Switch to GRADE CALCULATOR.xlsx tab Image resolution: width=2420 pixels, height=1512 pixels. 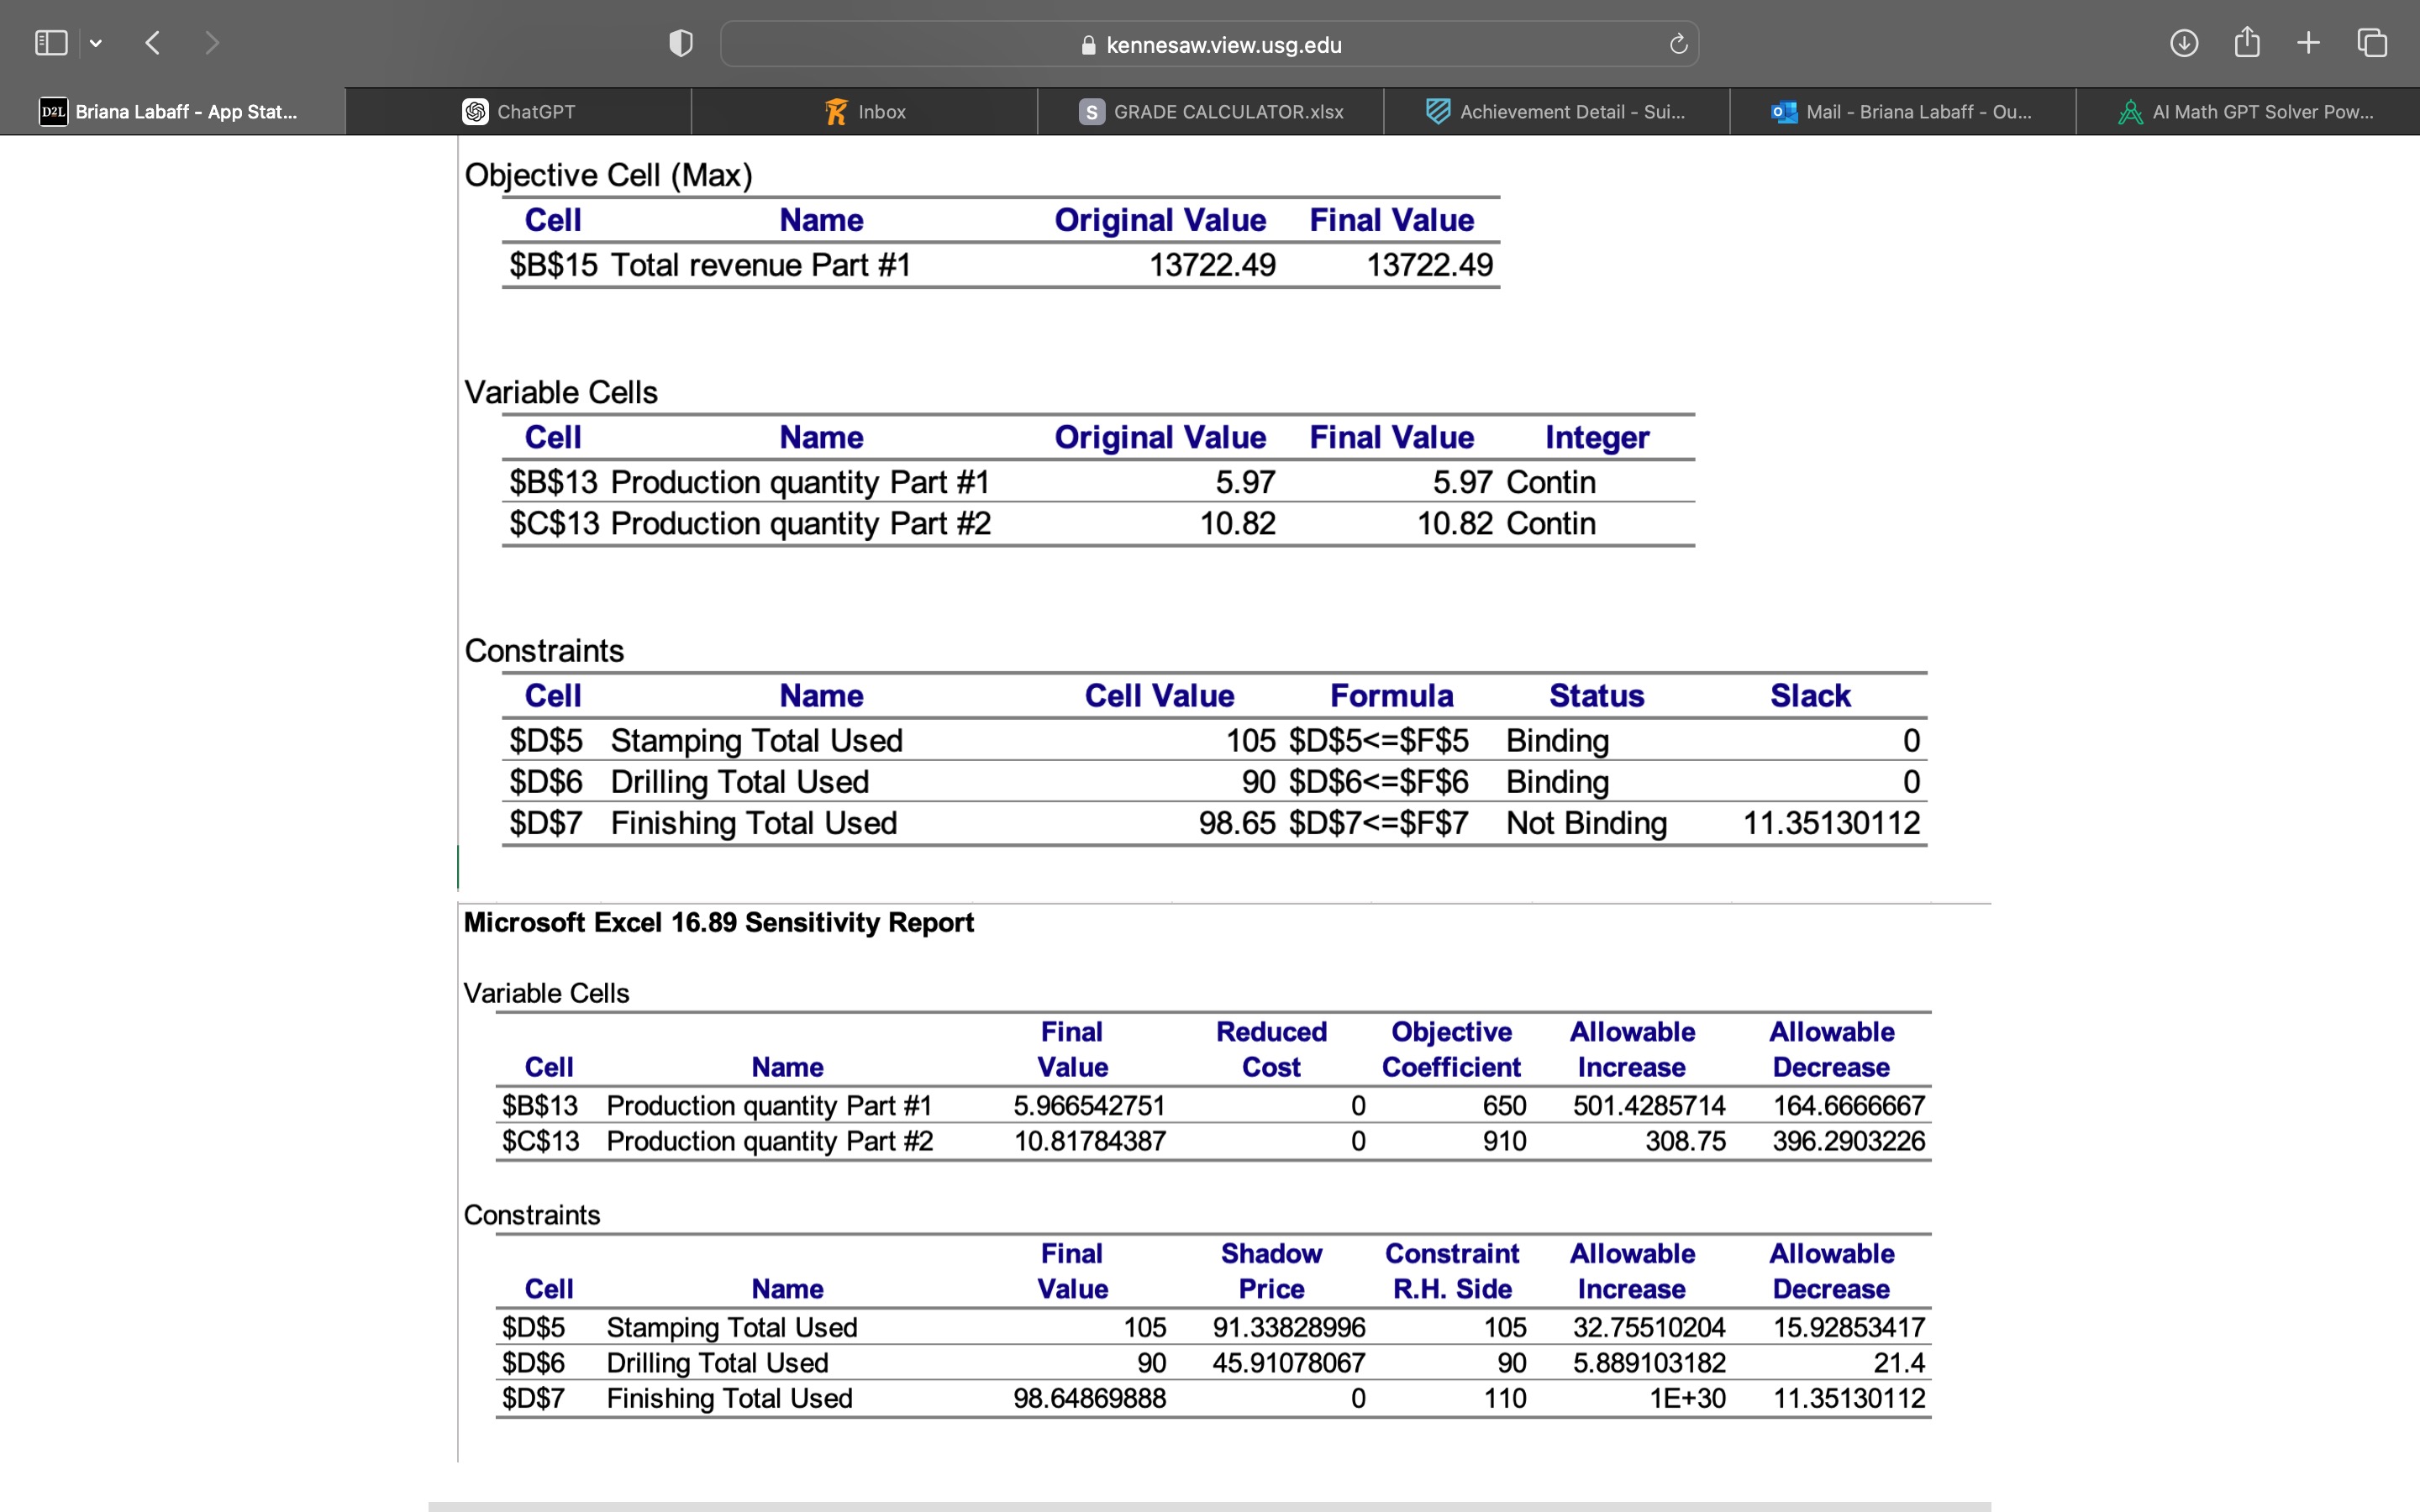click(1210, 112)
